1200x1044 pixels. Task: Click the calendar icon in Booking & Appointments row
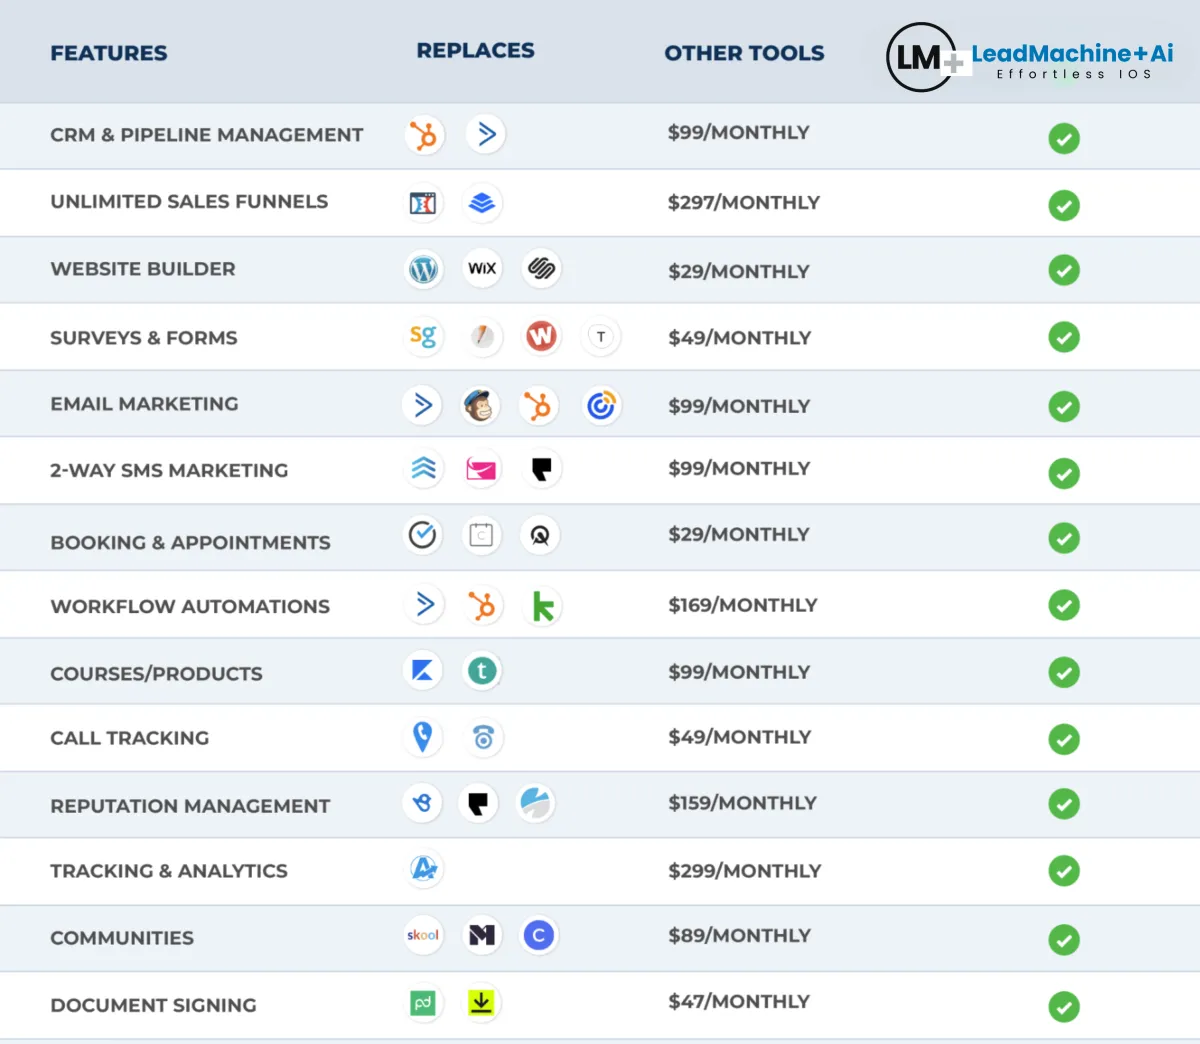click(481, 535)
